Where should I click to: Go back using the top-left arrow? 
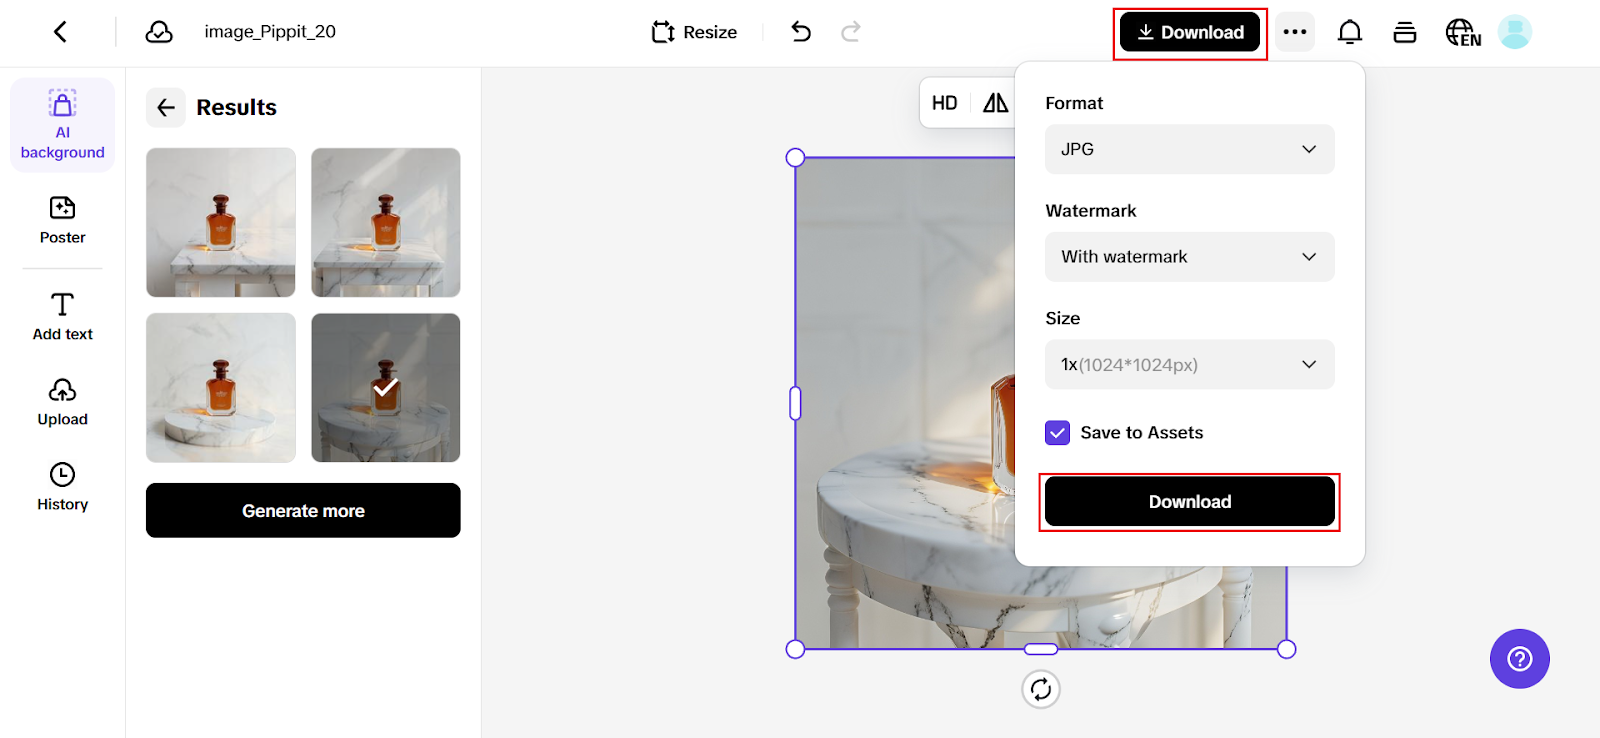click(x=60, y=32)
